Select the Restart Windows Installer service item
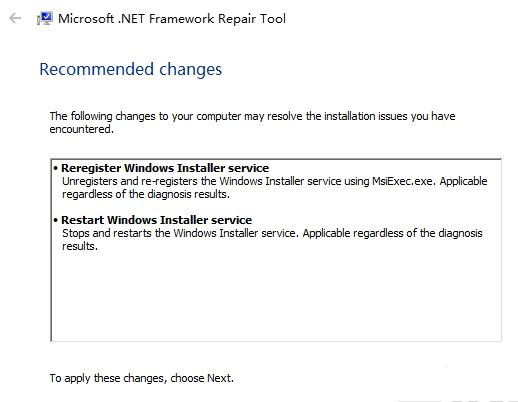Viewport: 518px width, 402px height. click(x=156, y=220)
